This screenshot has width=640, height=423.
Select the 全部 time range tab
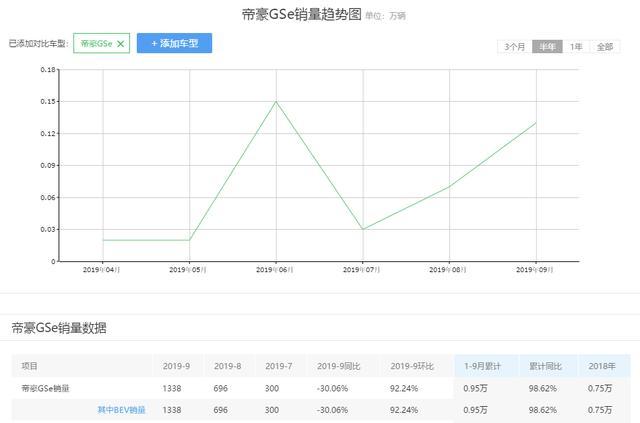coord(605,47)
